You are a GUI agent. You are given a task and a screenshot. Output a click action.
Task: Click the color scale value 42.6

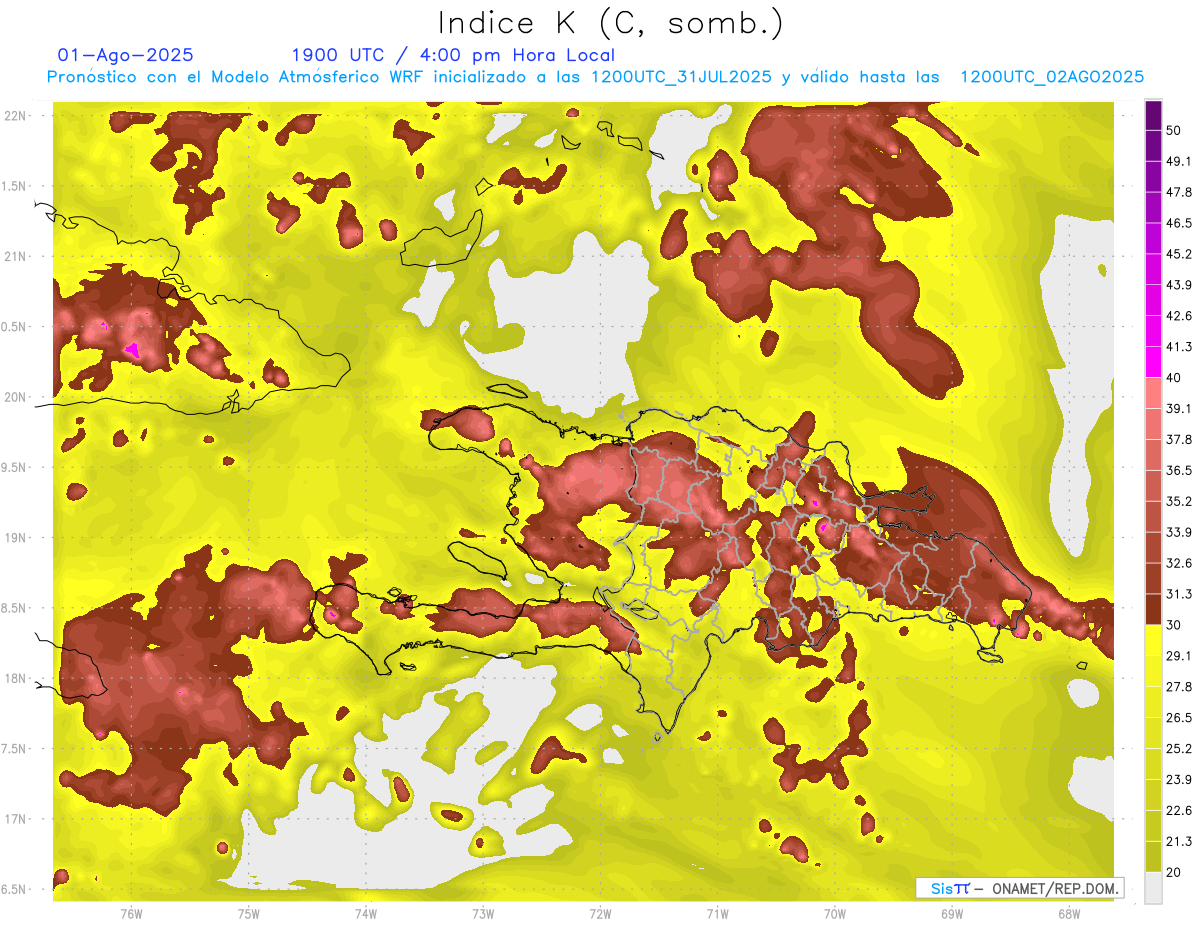(1179, 316)
